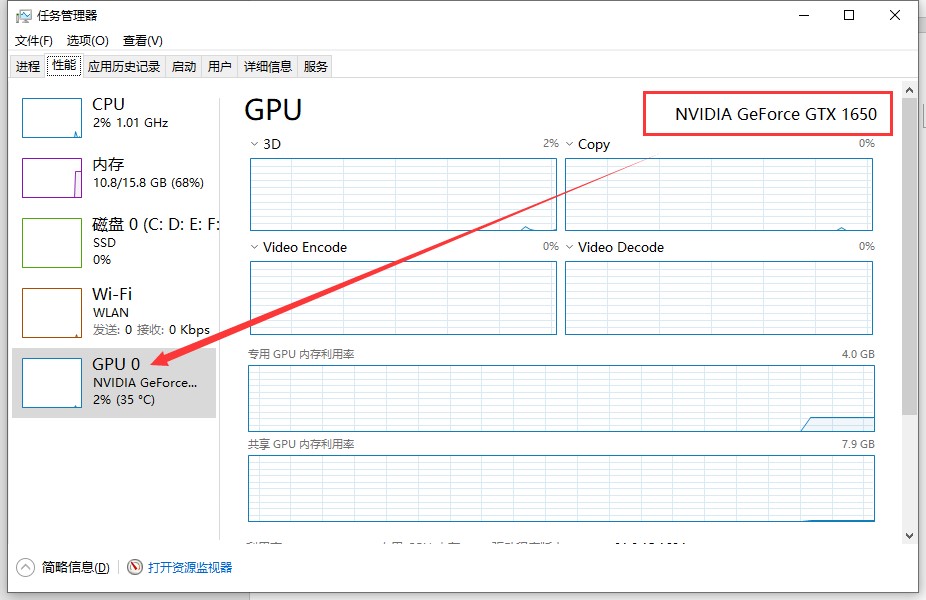Switch to the 应用历史记录 tab
Image resolution: width=926 pixels, height=600 pixels.
(x=124, y=67)
